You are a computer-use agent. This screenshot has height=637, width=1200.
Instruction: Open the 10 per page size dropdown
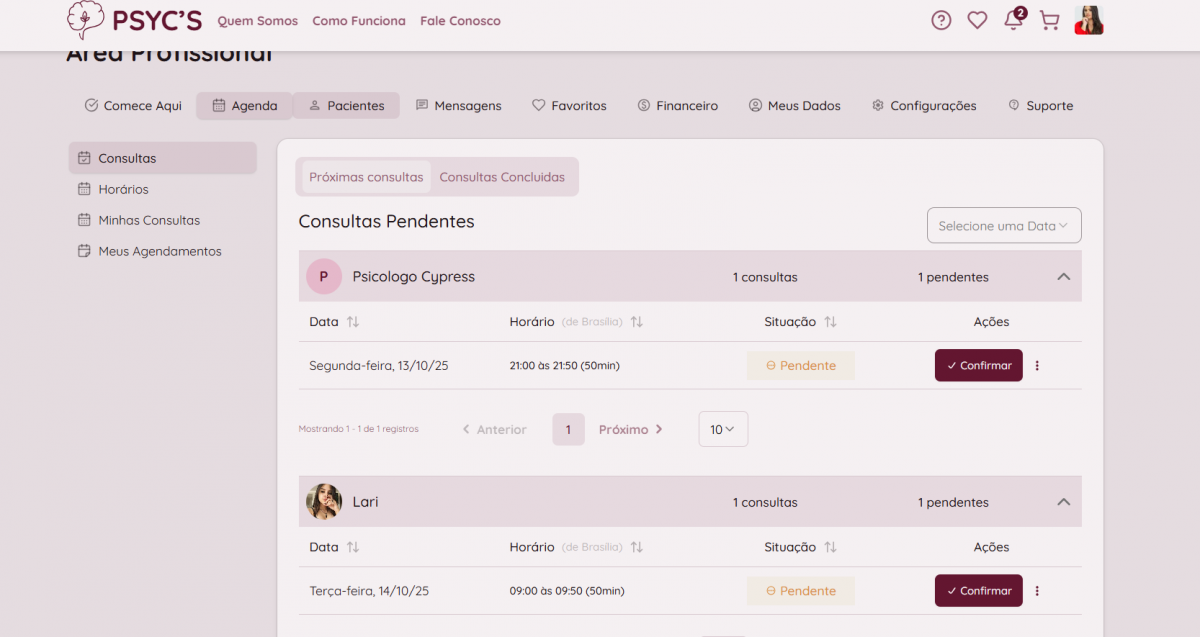722,429
